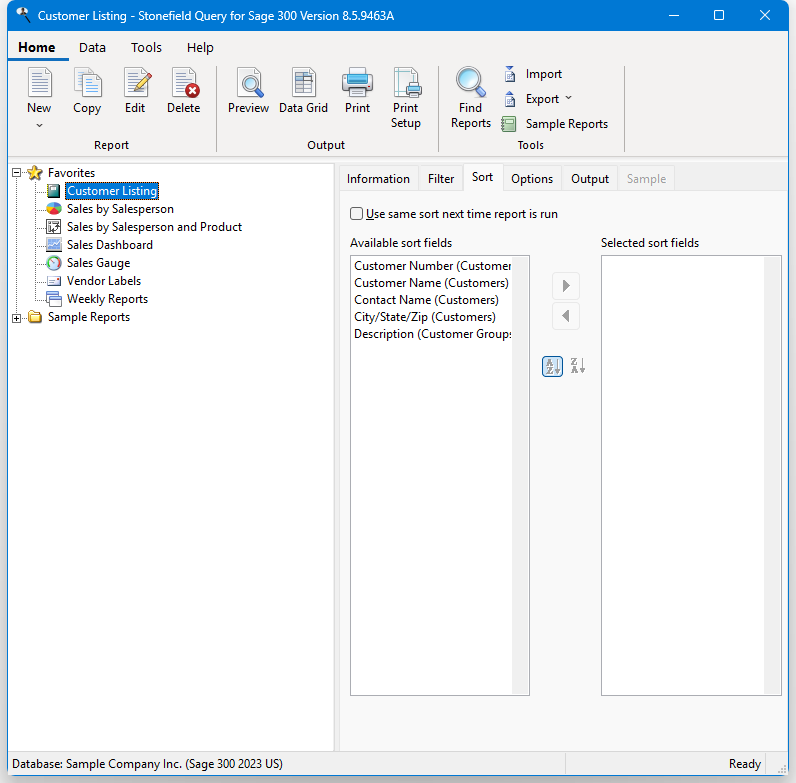
Task: Expand the Sample Reports tree folder
Action: click(17, 318)
